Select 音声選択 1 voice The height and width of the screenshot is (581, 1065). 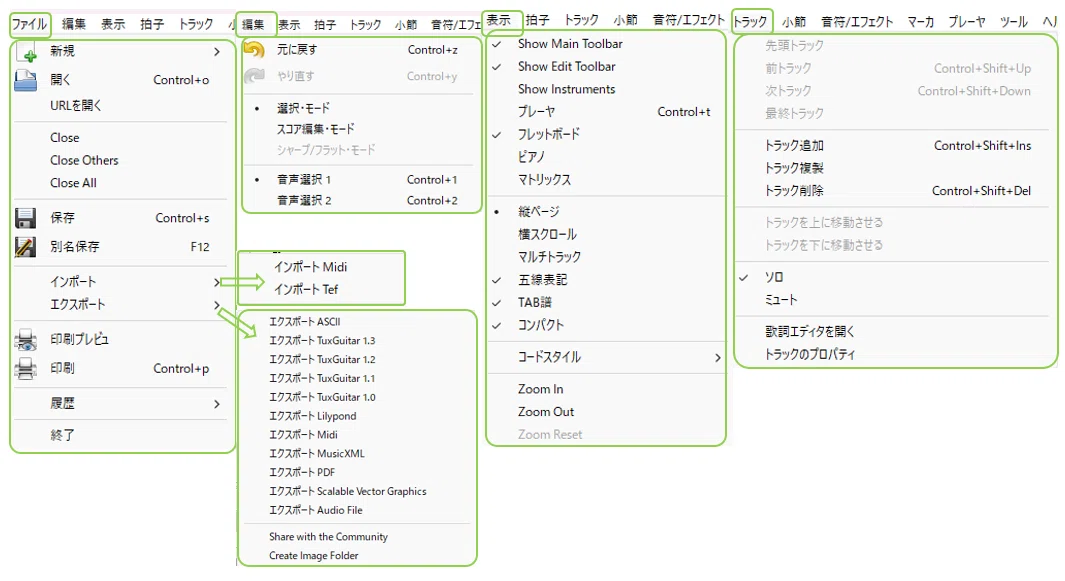click(x=304, y=179)
